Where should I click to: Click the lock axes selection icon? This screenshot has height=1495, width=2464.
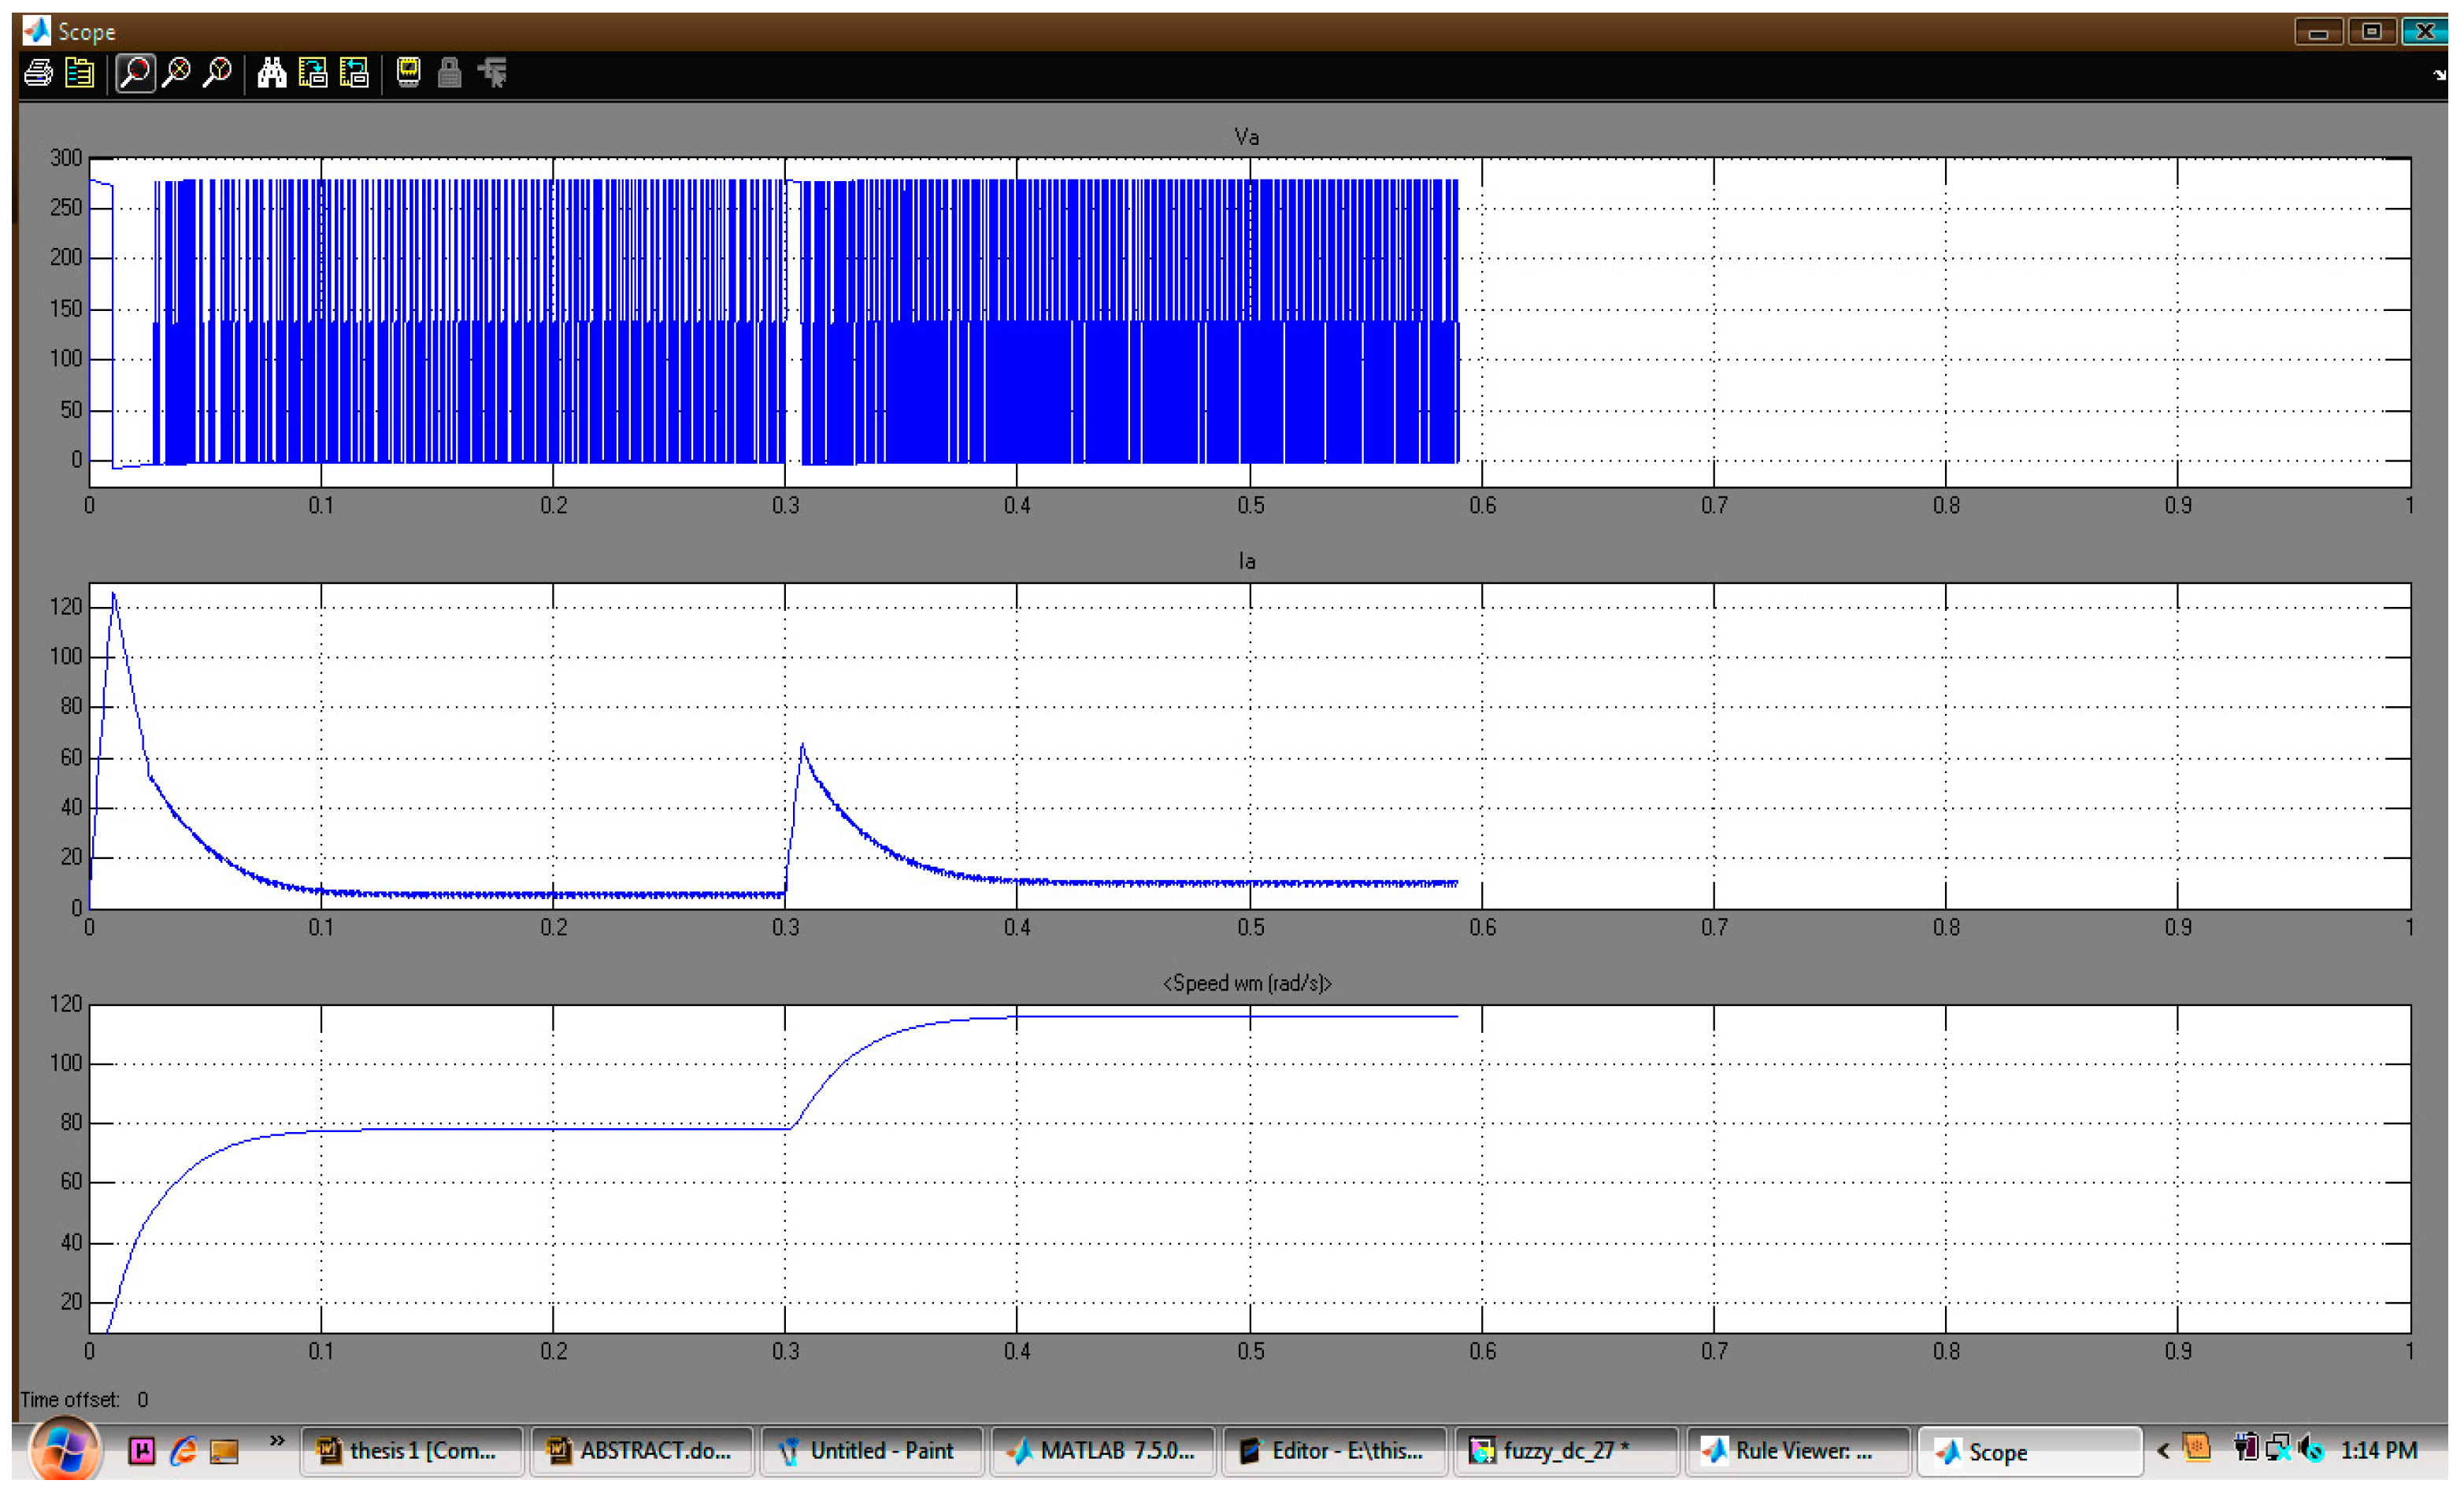[x=450, y=73]
